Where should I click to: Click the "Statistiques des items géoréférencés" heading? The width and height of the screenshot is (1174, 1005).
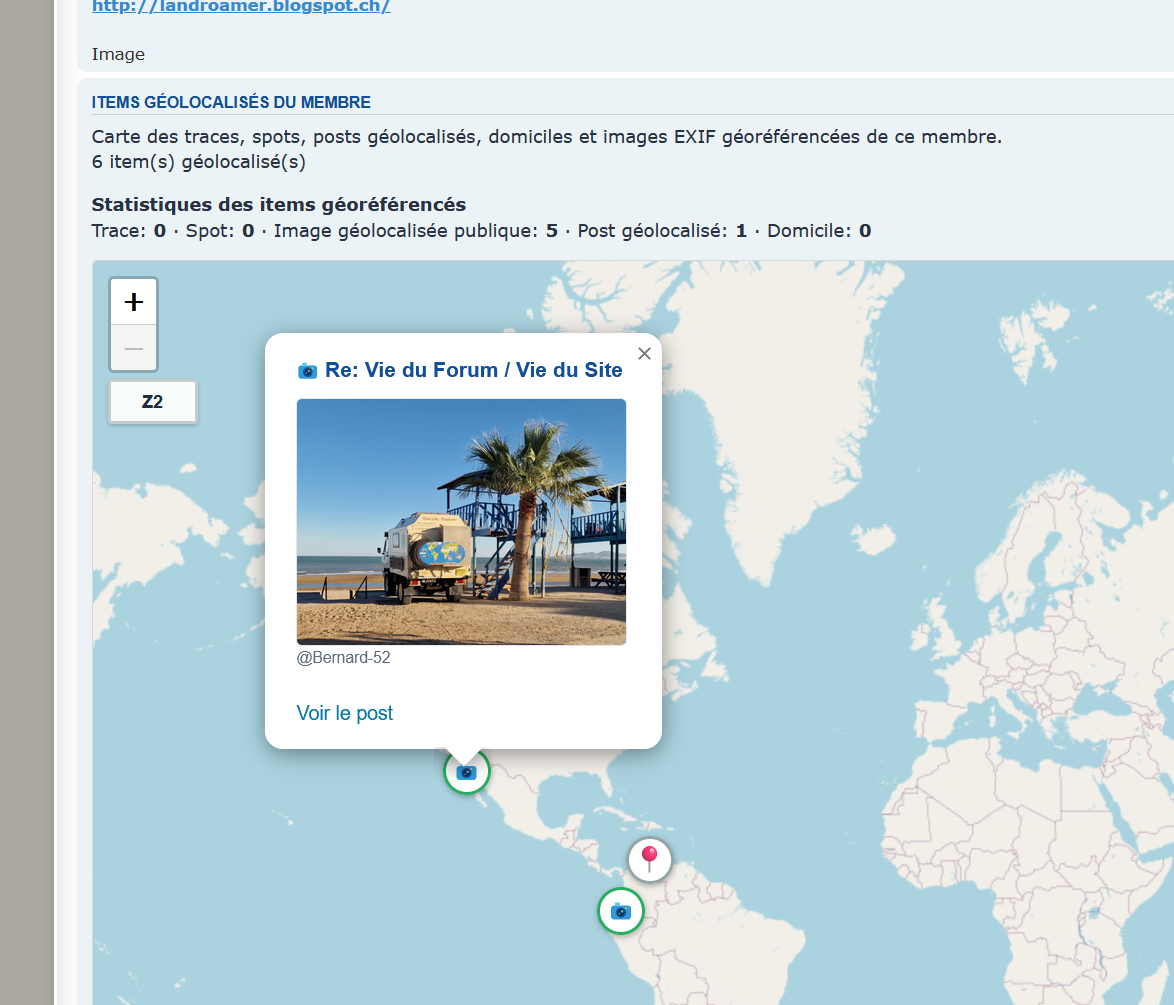pos(278,205)
